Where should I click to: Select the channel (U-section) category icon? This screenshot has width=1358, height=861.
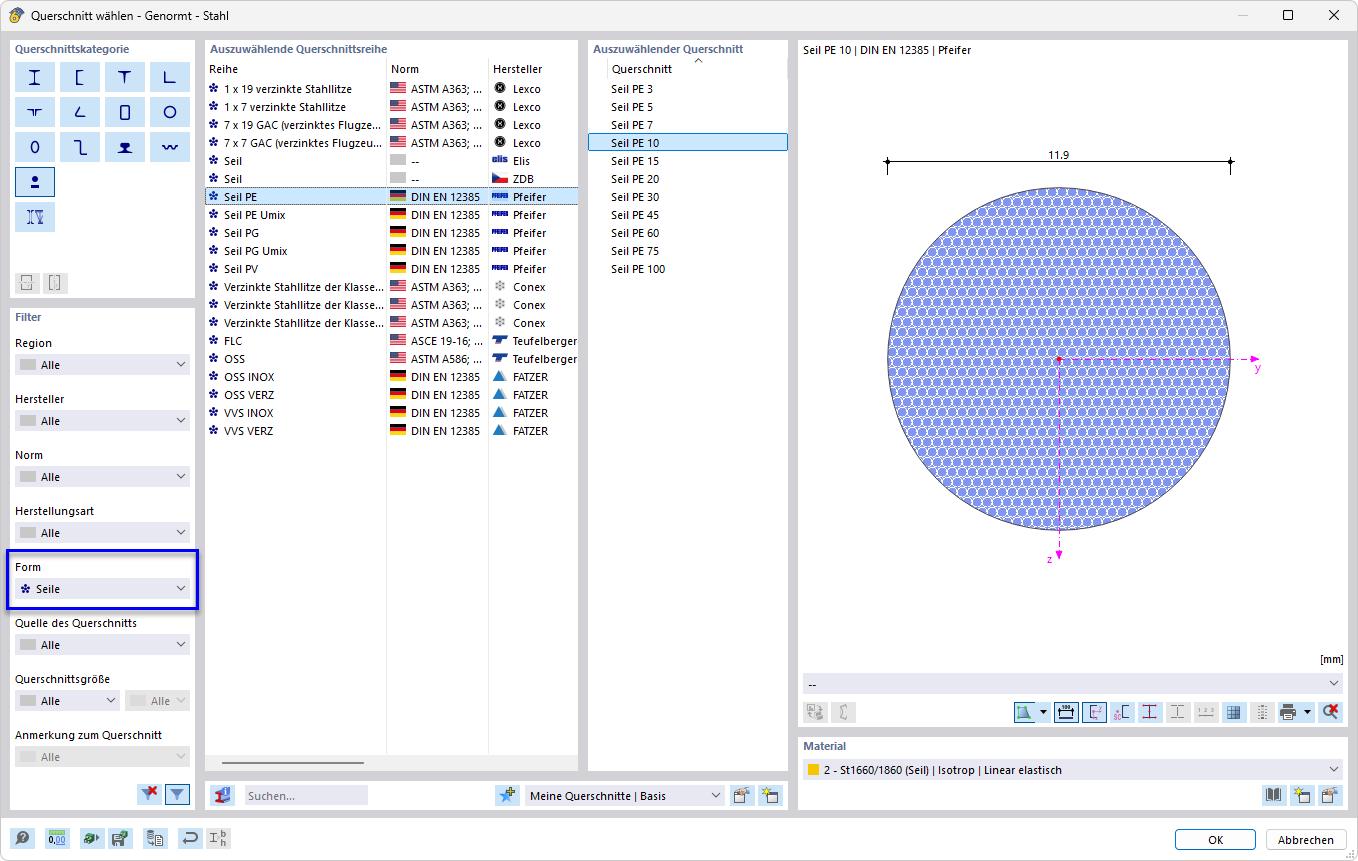80,77
